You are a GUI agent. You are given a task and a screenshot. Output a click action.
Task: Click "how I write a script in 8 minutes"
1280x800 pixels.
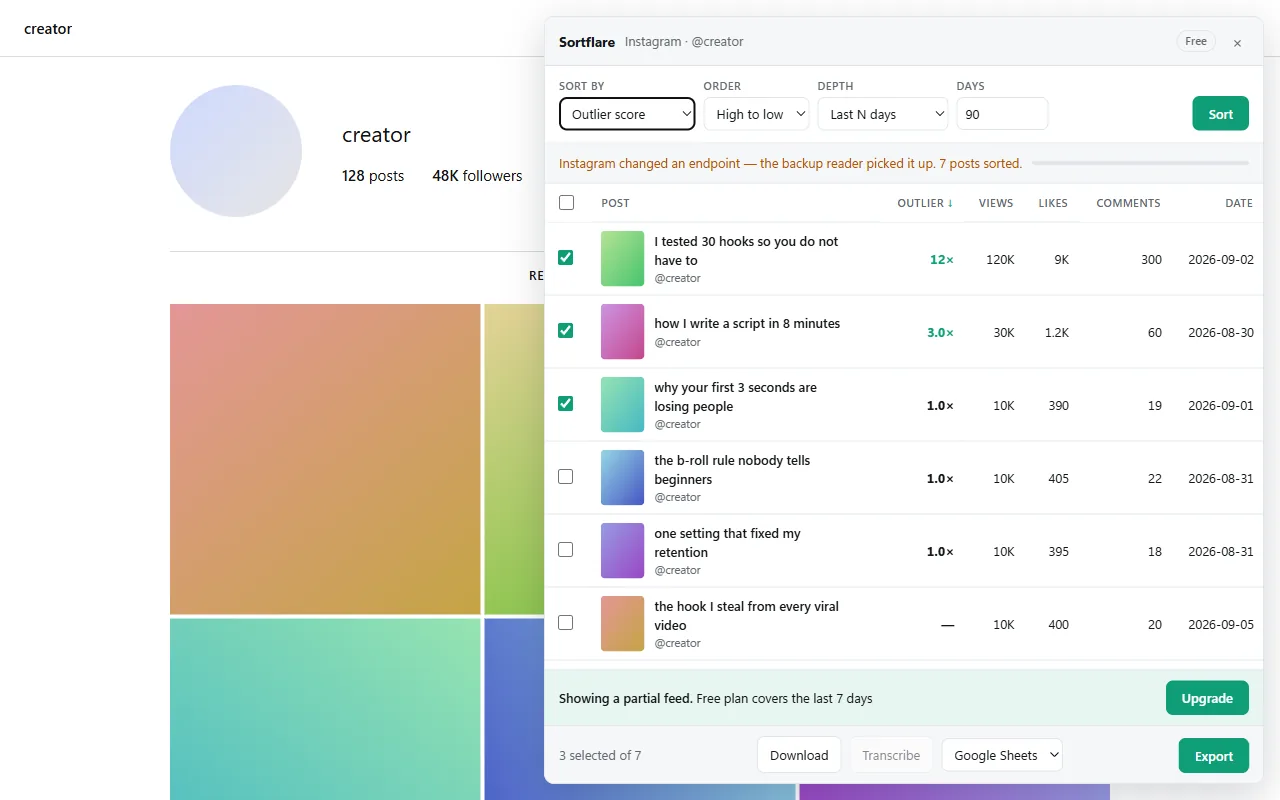point(747,324)
